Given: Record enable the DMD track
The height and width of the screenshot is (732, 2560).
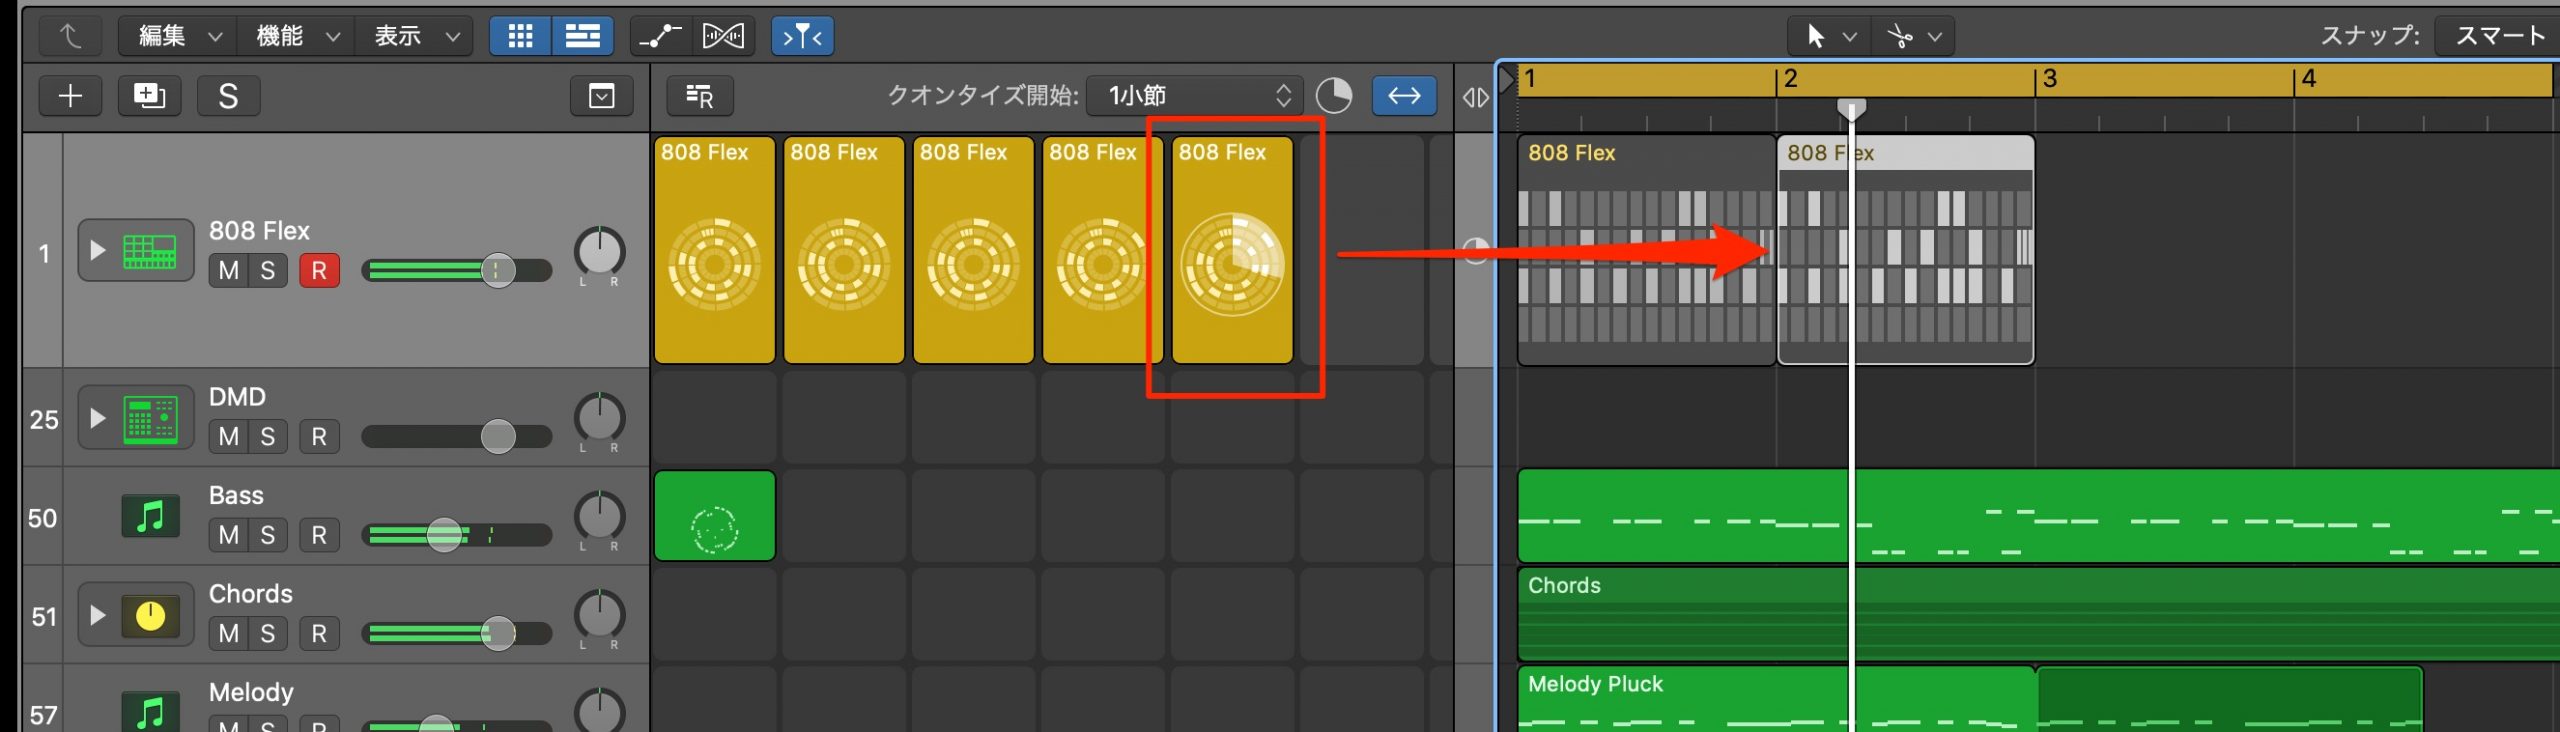Looking at the screenshot, I should pos(319,436).
